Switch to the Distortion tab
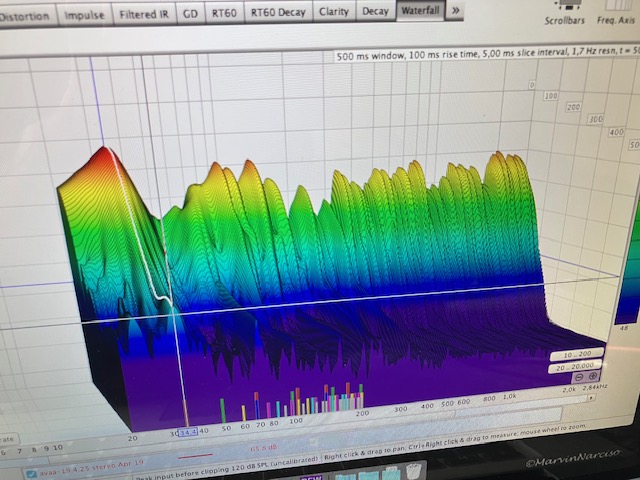The height and width of the screenshot is (480, 640). pos(26,15)
